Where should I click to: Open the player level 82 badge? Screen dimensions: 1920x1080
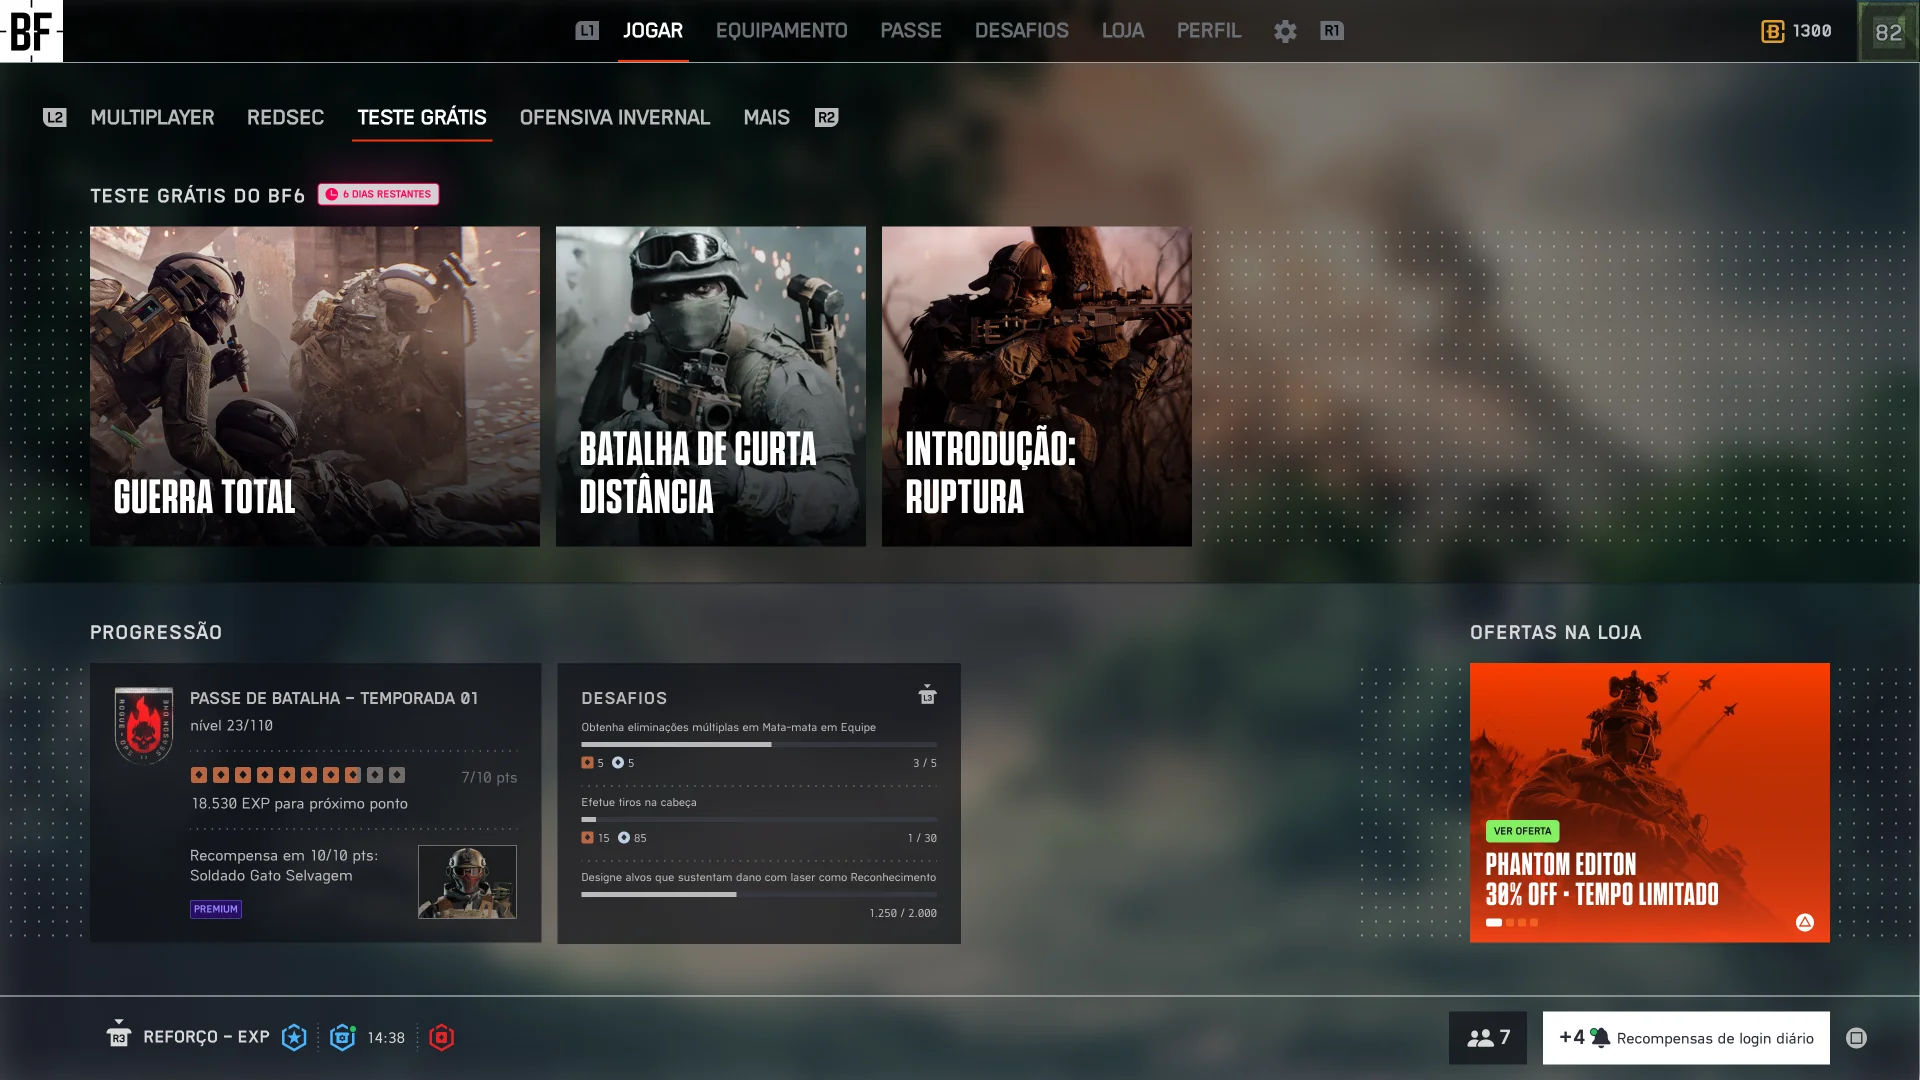point(1887,32)
